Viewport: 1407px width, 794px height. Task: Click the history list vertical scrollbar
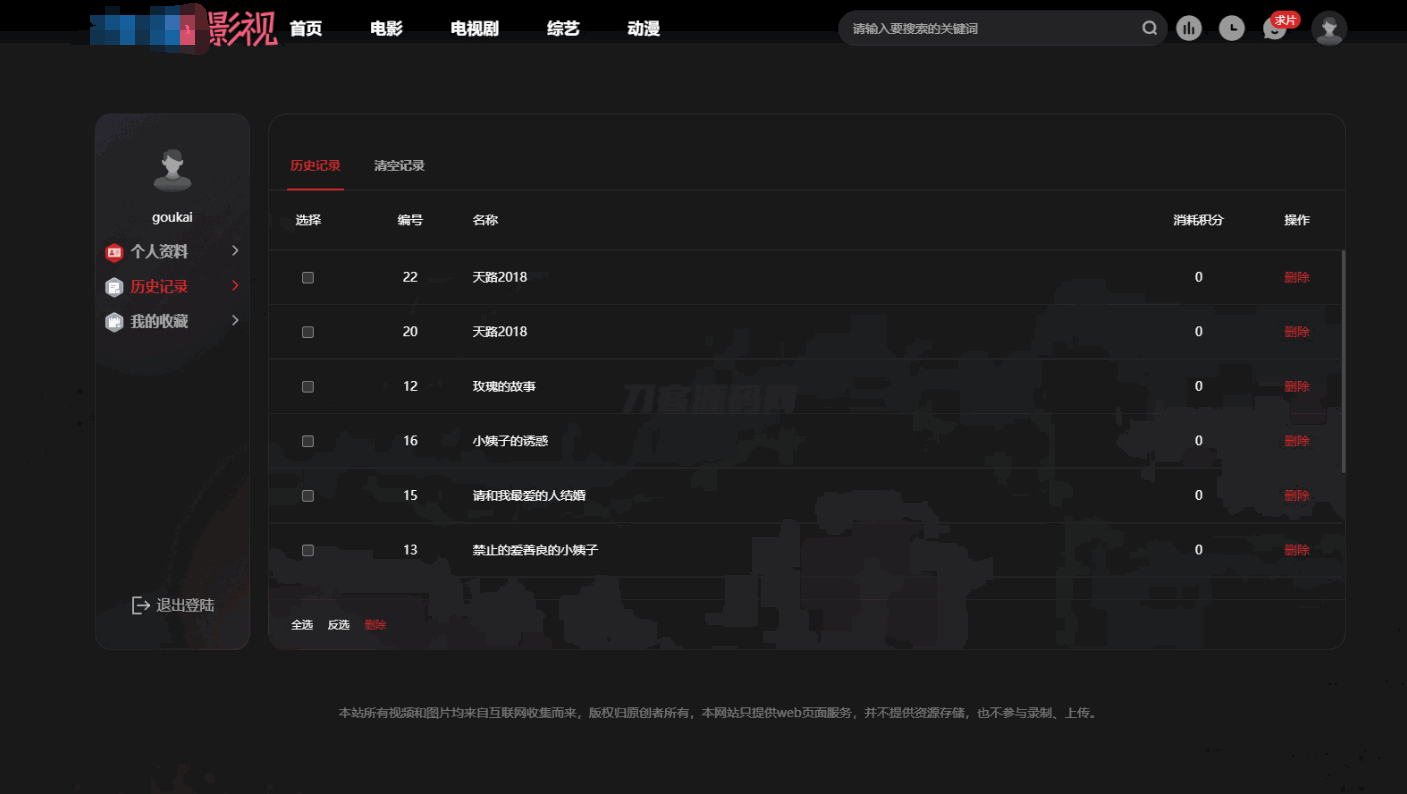[1343, 360]
